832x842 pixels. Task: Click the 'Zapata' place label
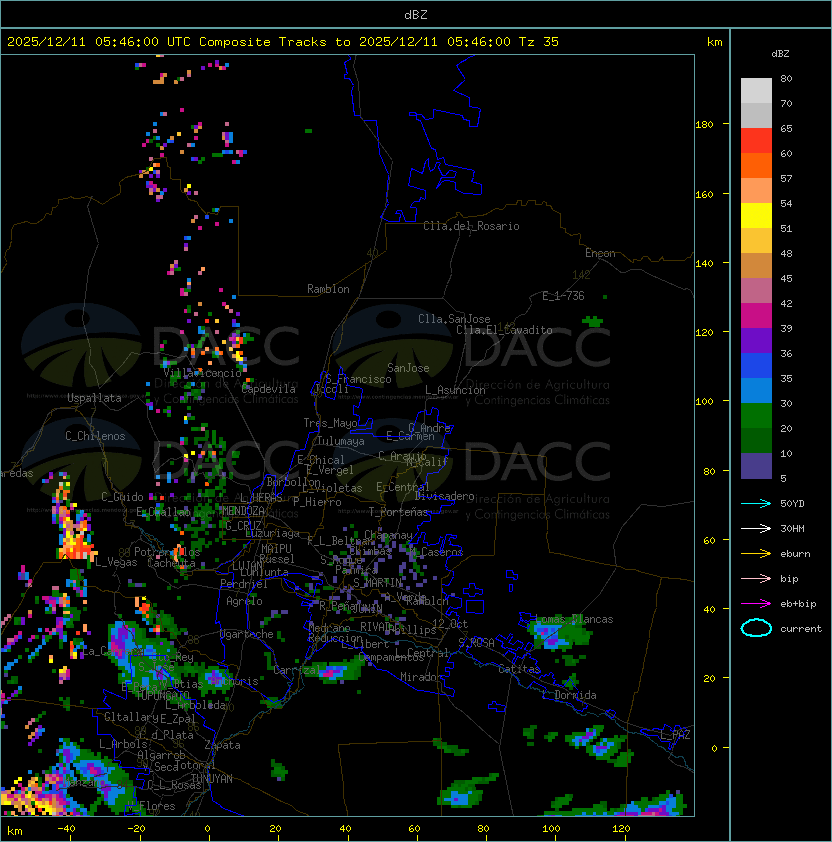pos(222,745)
